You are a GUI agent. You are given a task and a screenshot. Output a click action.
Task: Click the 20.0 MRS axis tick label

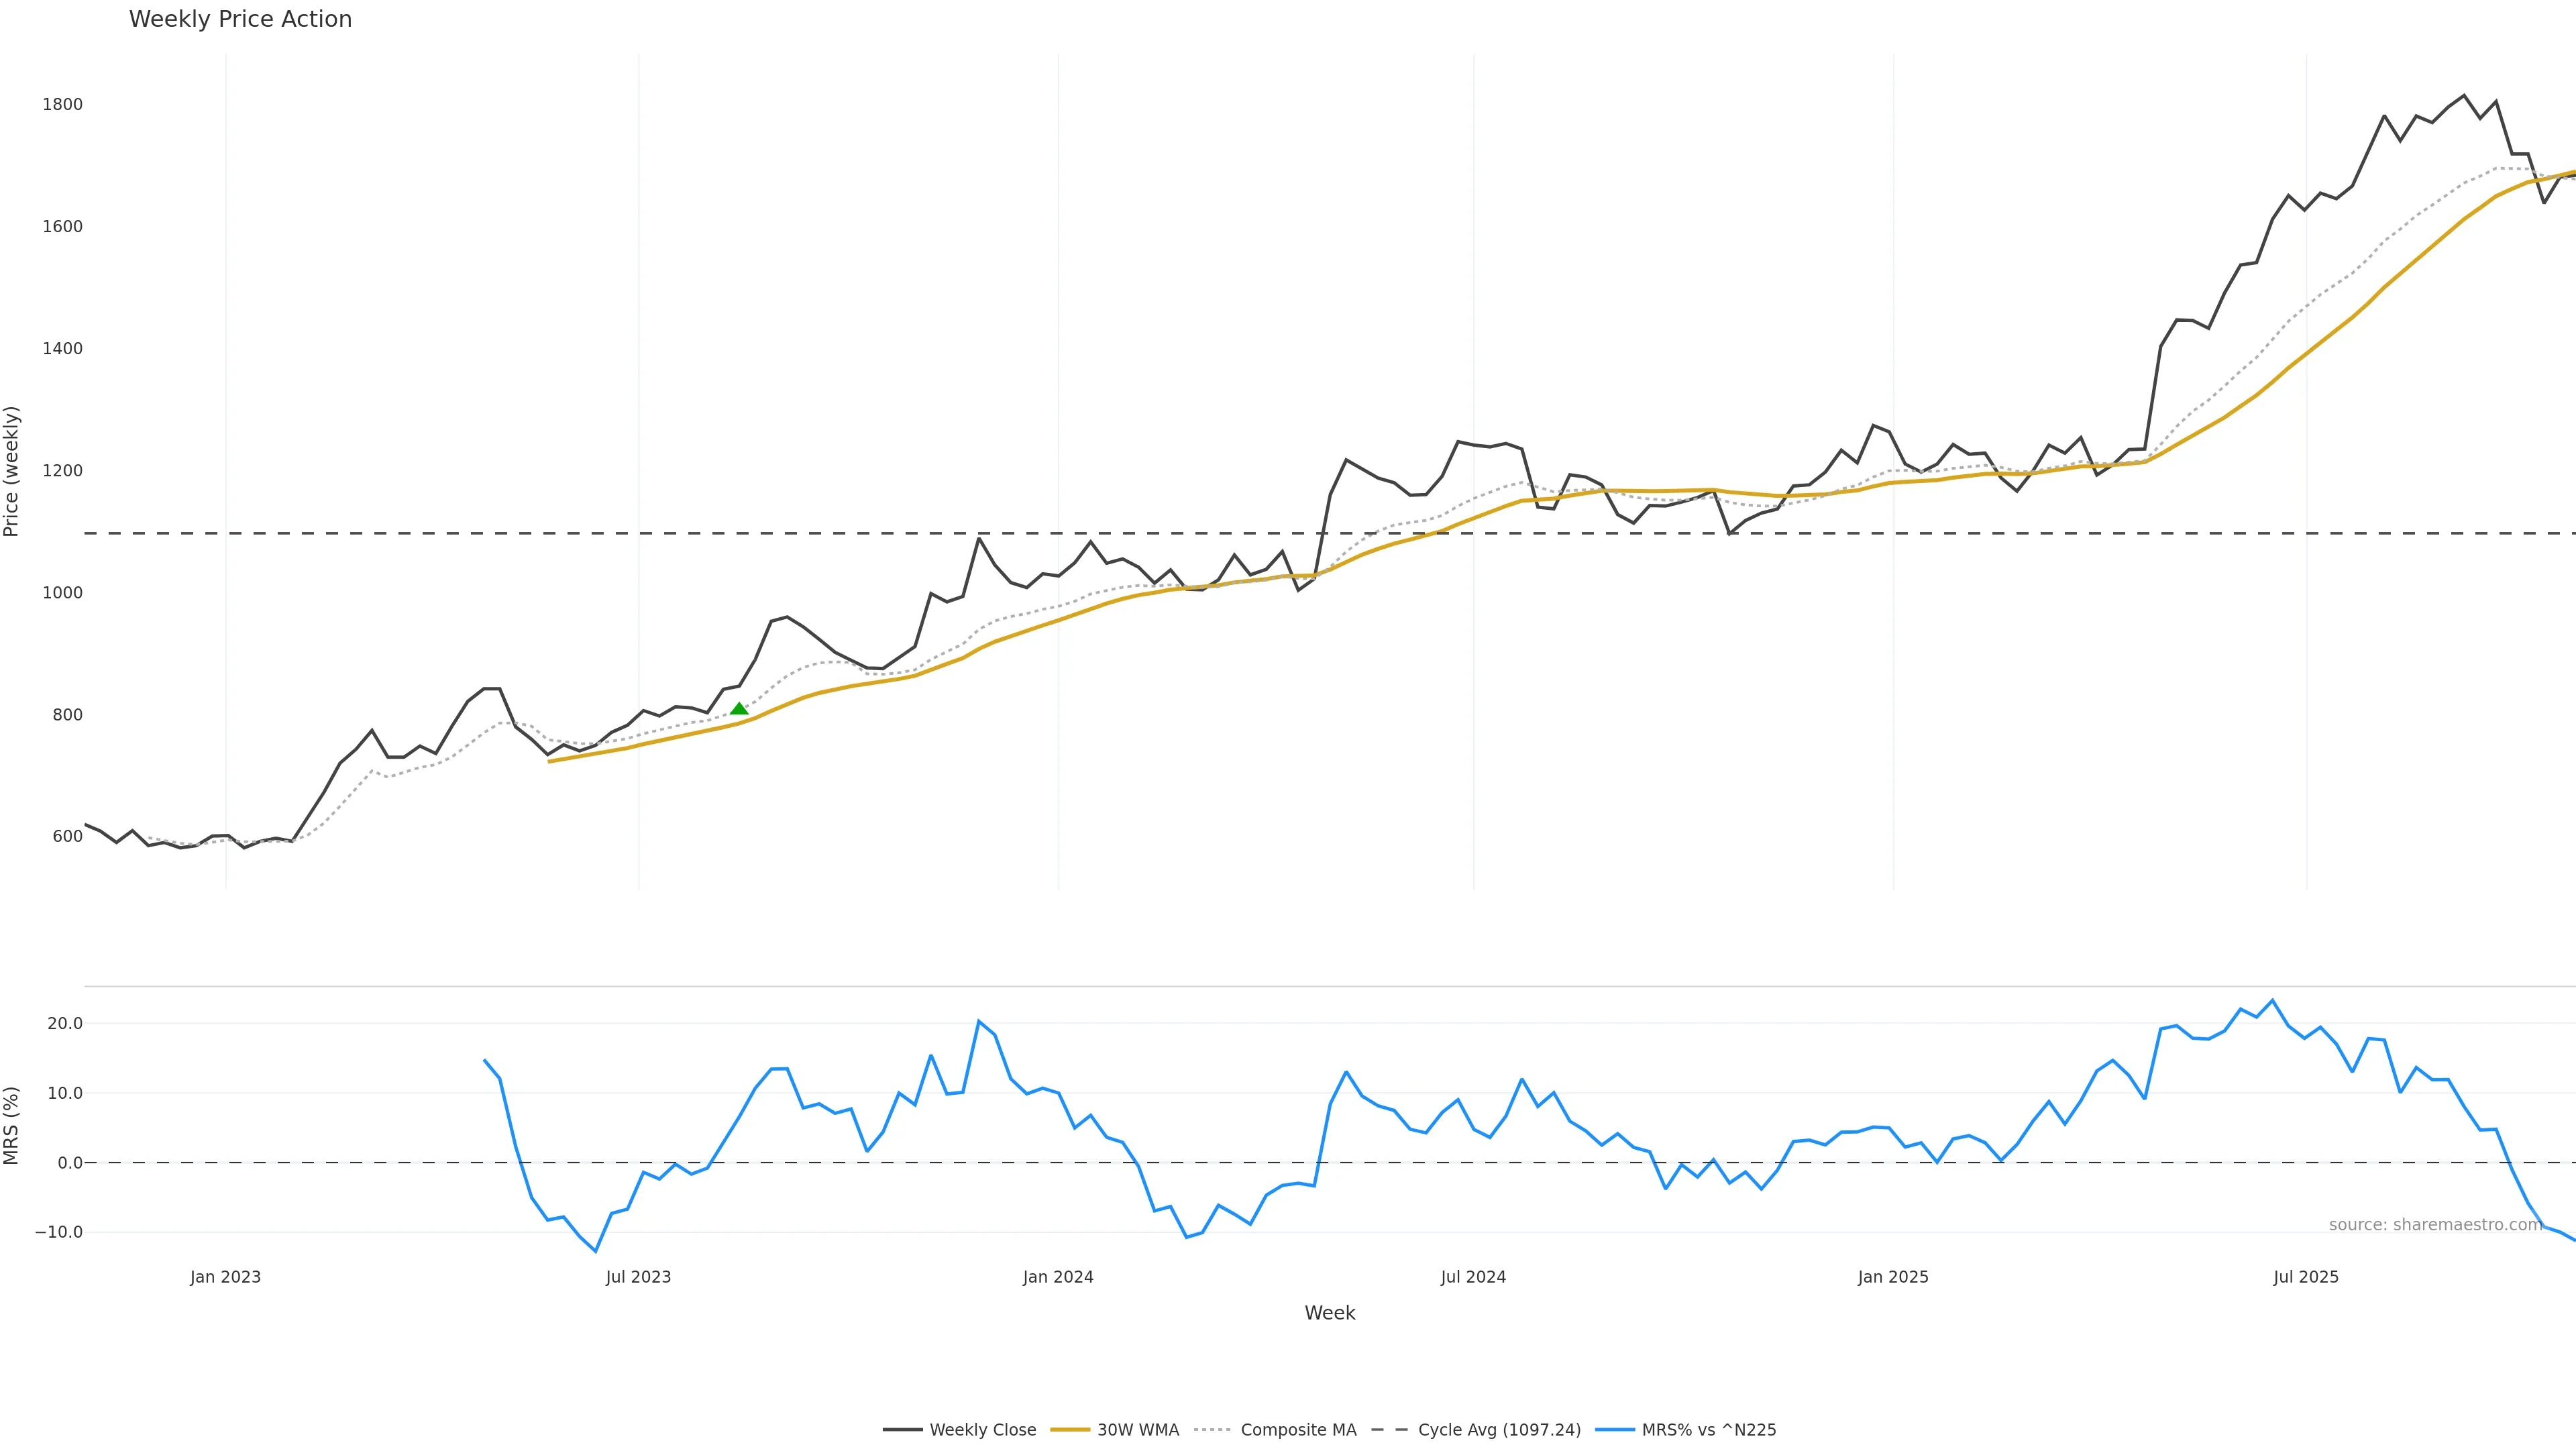(64, 1023)
